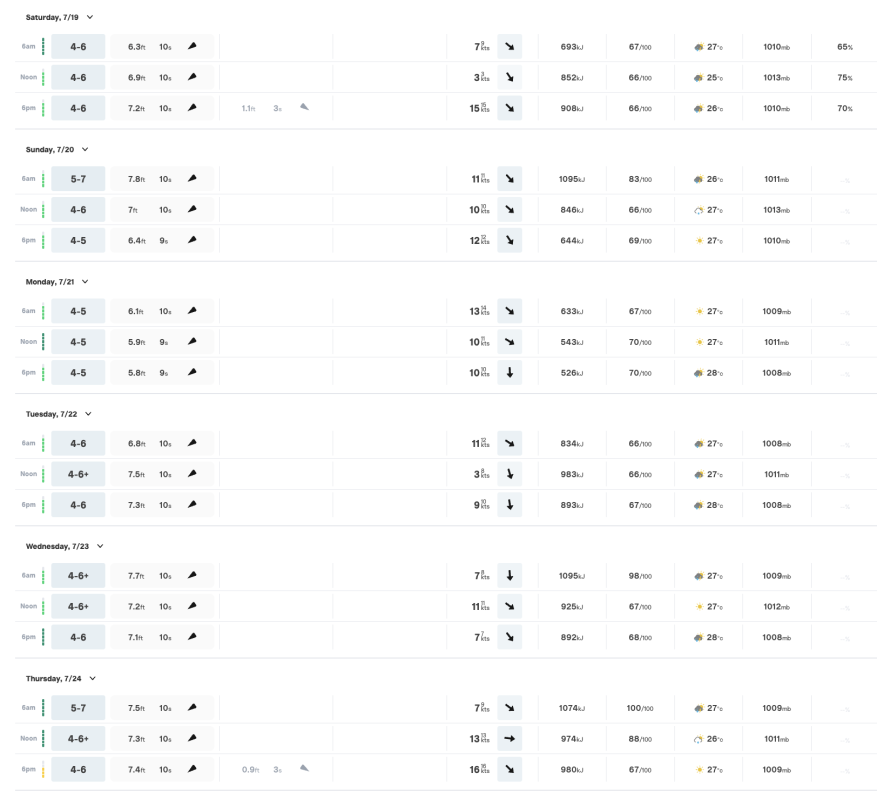
Task: Collapse the Saturday, 7/19 forecast section
Action: [x=89, y=17]
